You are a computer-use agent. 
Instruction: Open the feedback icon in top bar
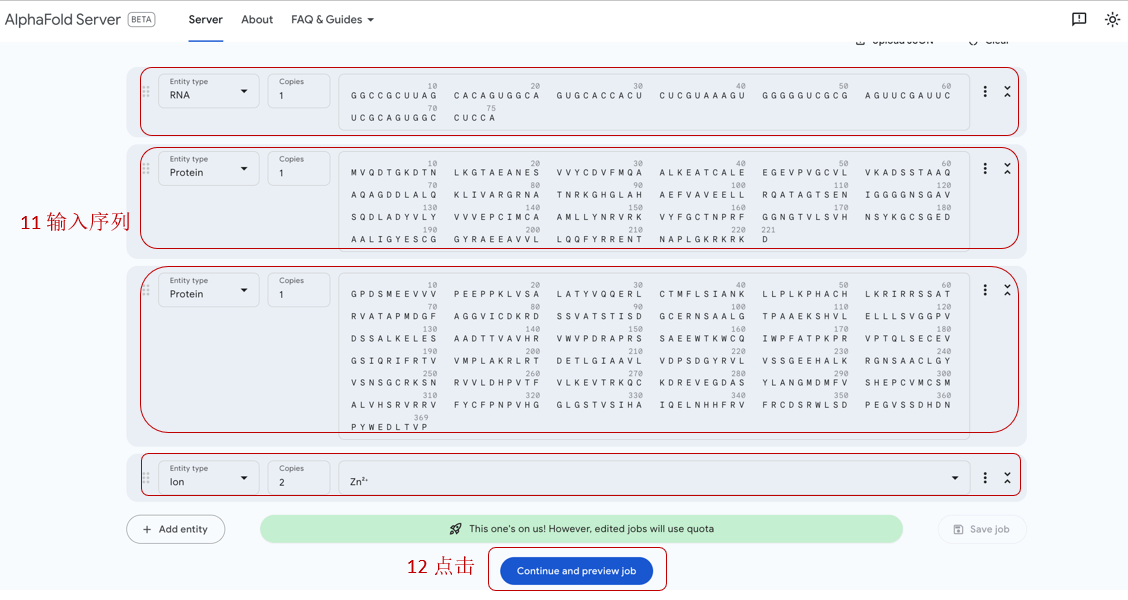tap(1079, 19)
